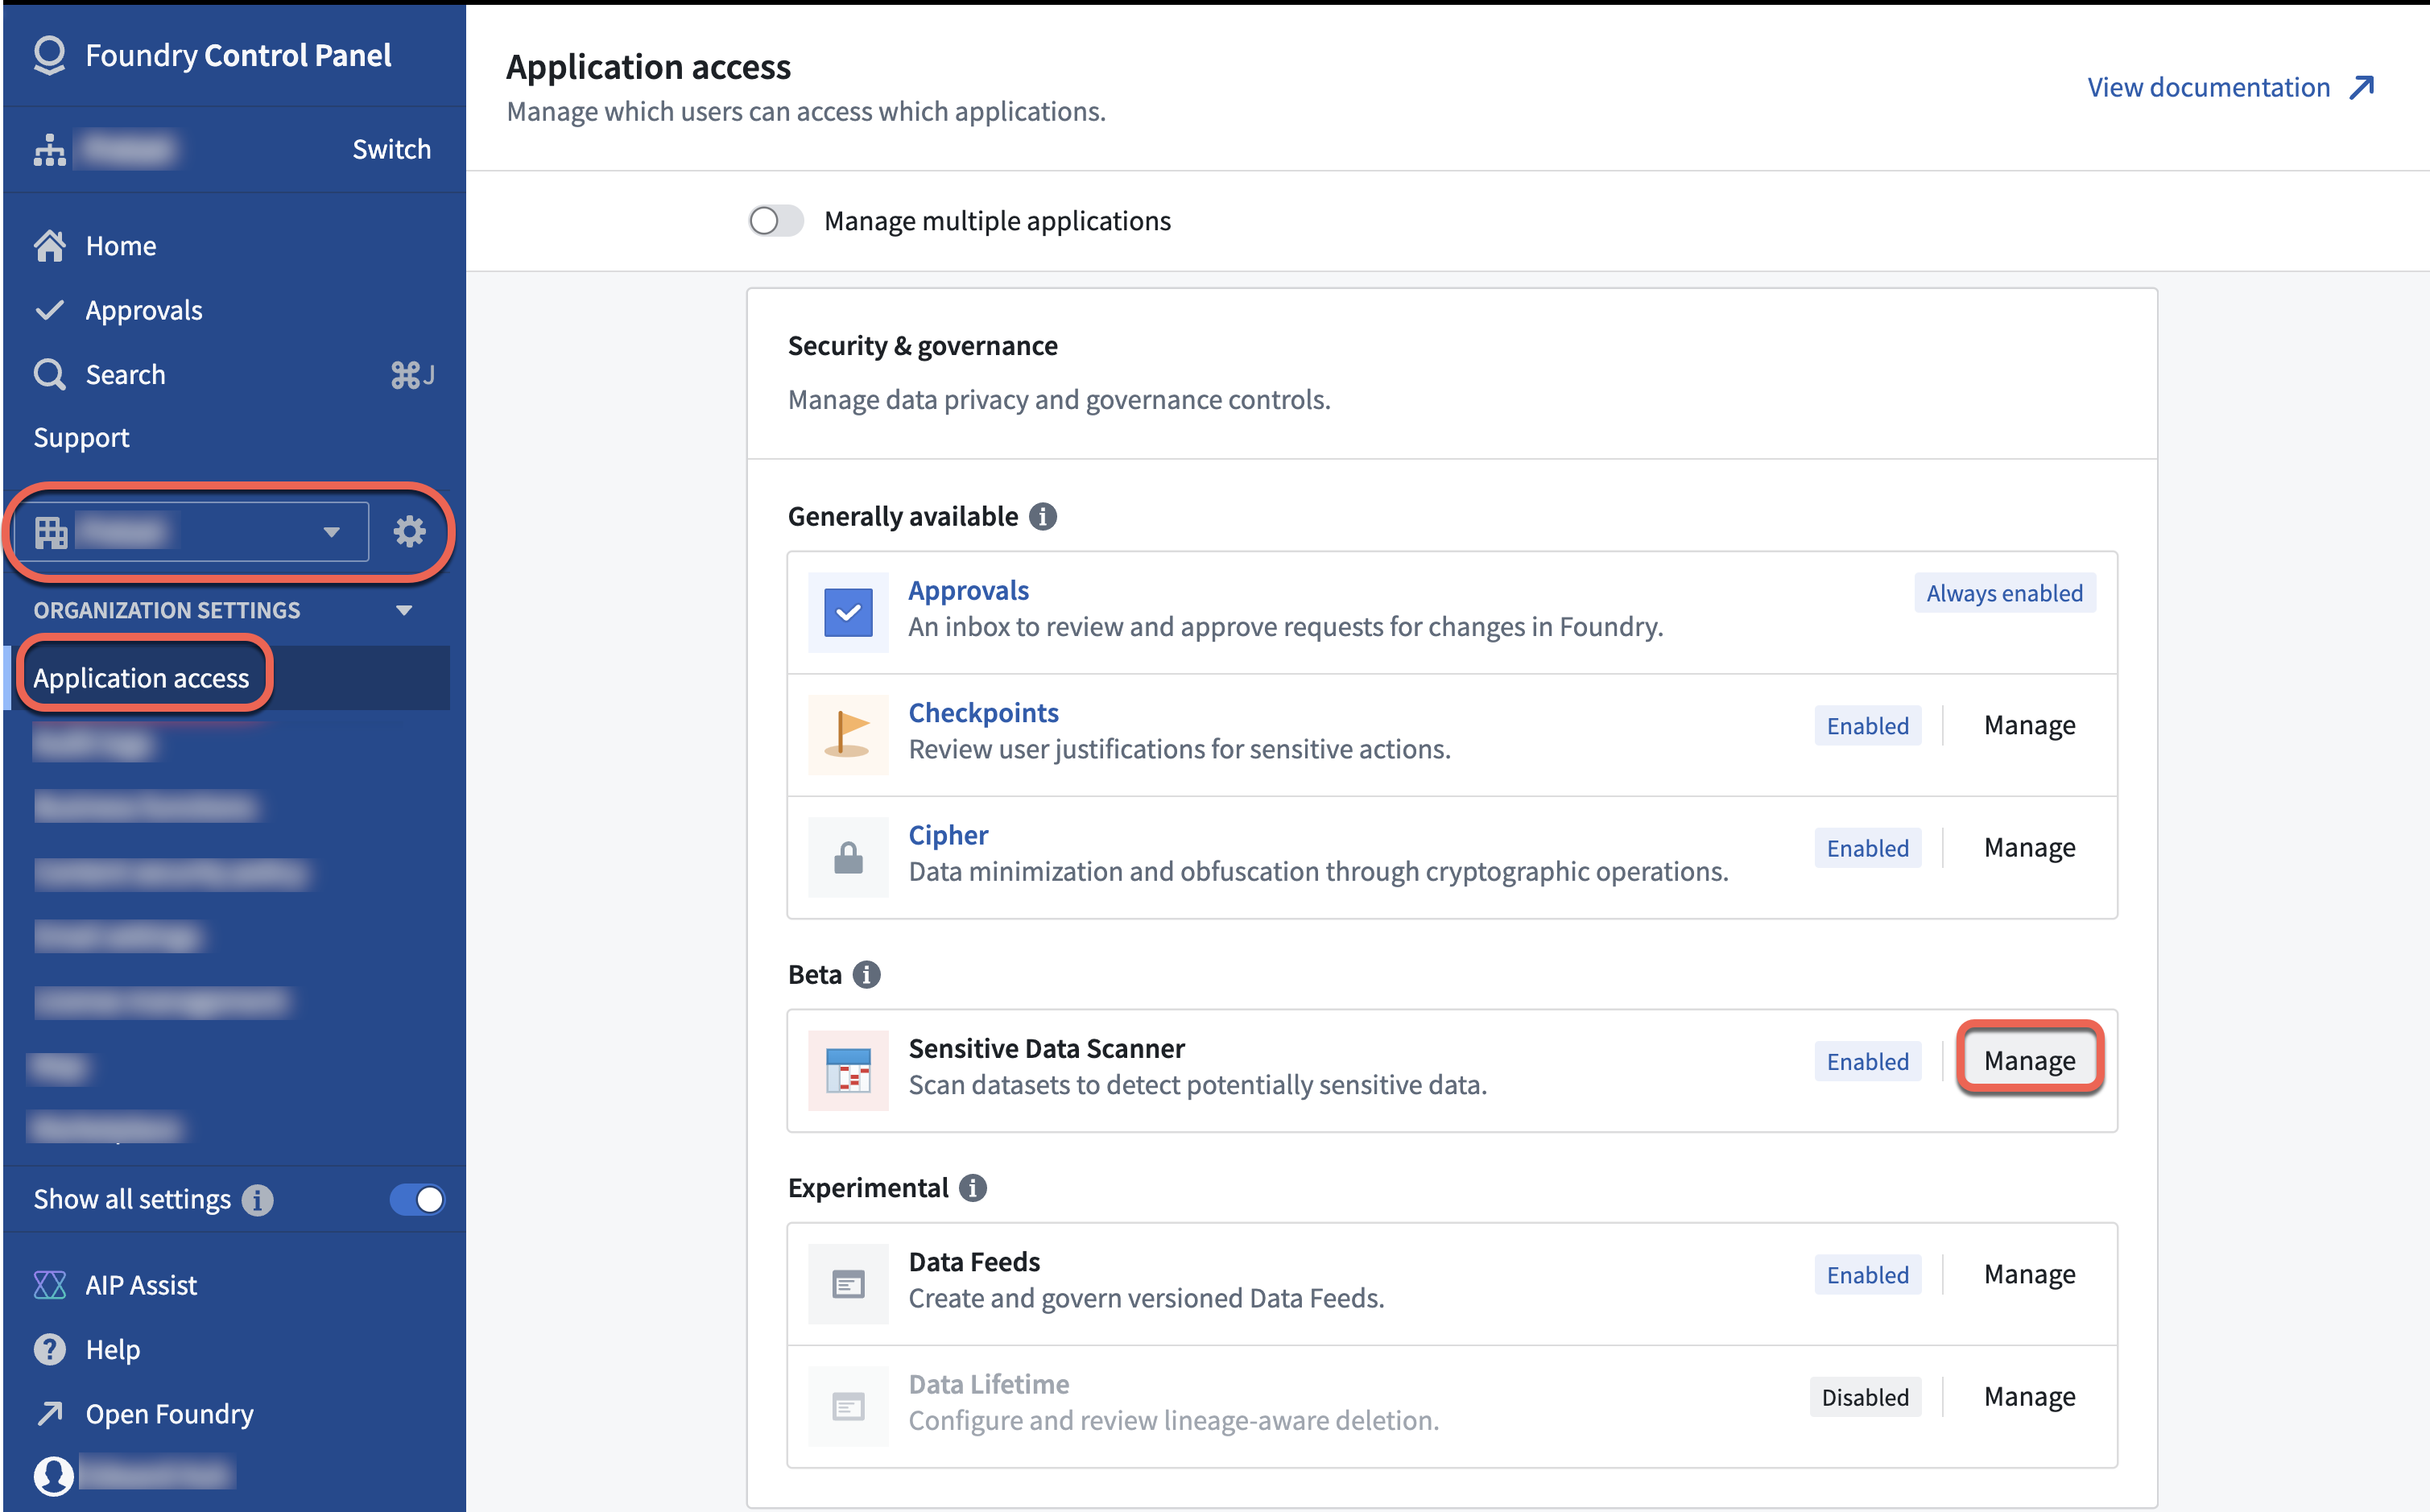The image size is (2430, 1512).
Task: Click the Data Lifetime app icon
Action: 848,1407
